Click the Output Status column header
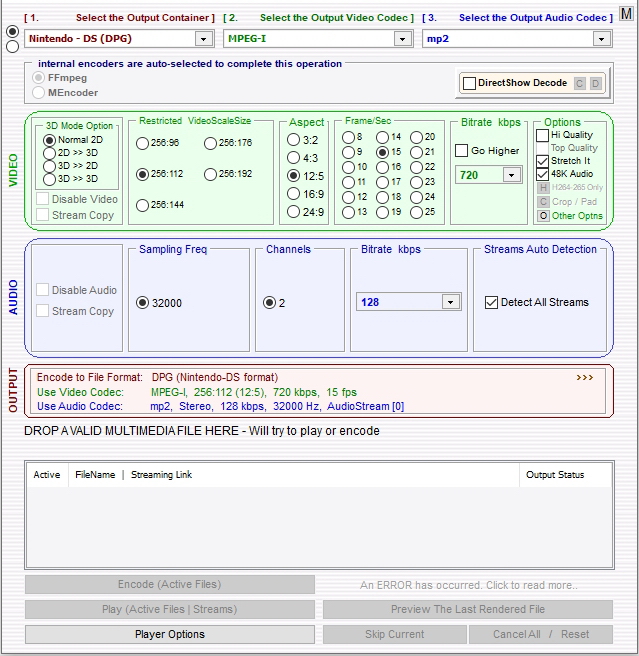This screenshot has height=656, width=639. coord(555,475)
